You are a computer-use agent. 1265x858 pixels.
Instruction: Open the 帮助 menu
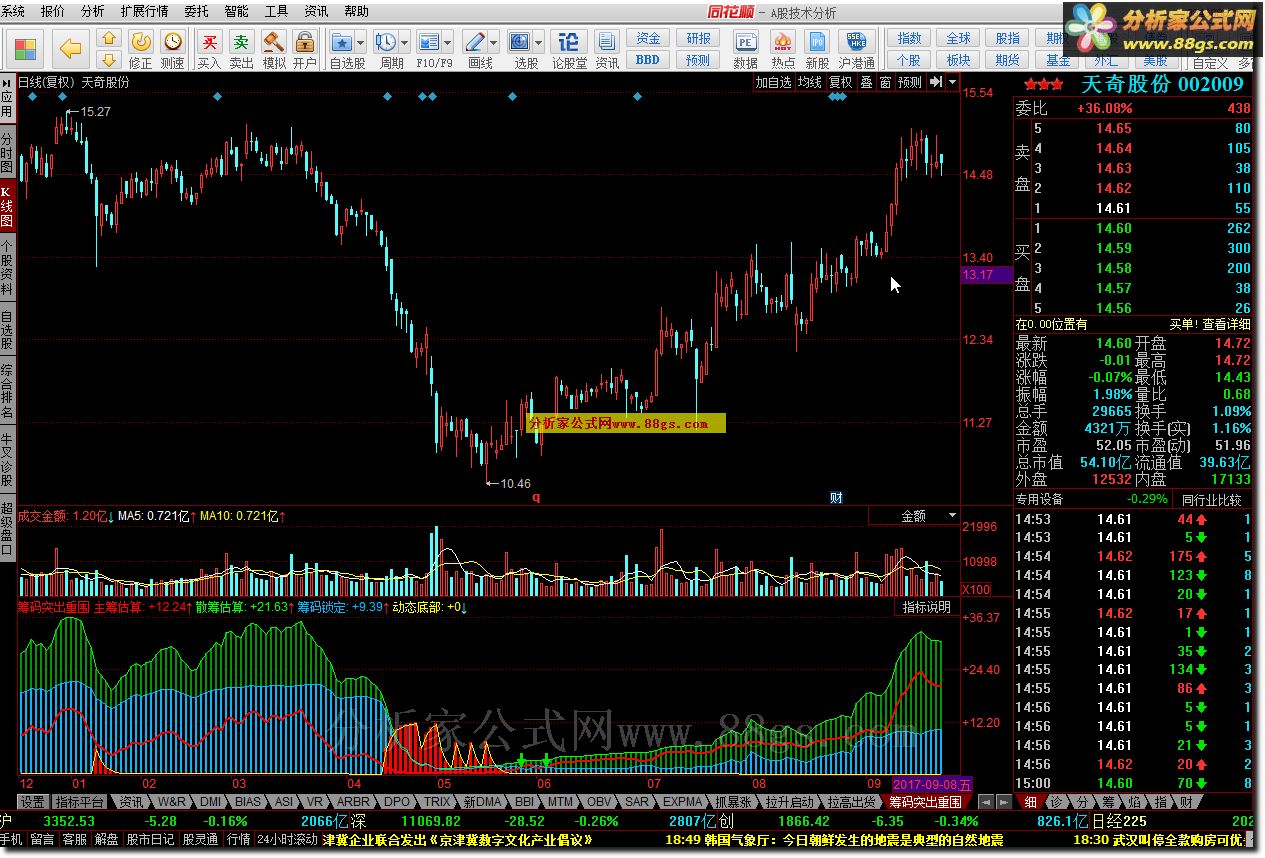coord(356,11)
